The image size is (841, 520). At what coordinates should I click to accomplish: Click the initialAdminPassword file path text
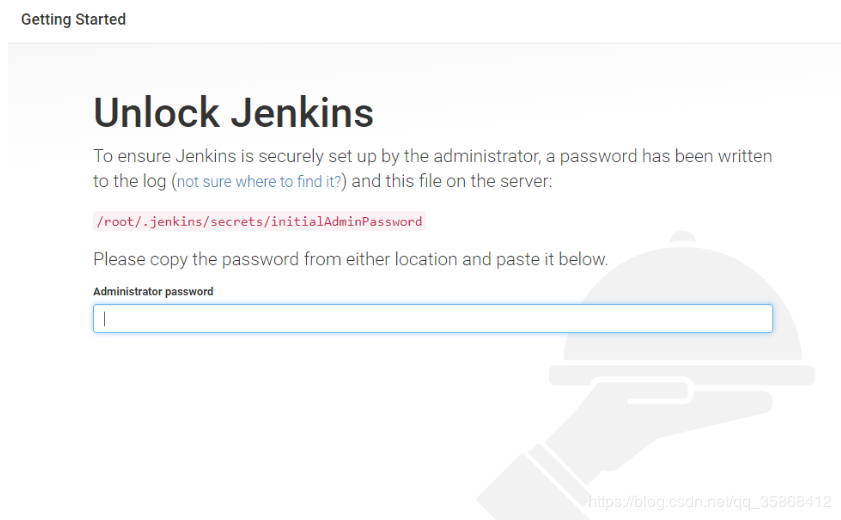click(x=258, y=221)
